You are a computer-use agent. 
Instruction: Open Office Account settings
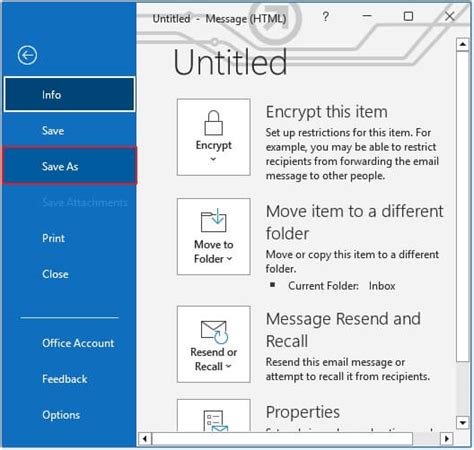point(70,343)
